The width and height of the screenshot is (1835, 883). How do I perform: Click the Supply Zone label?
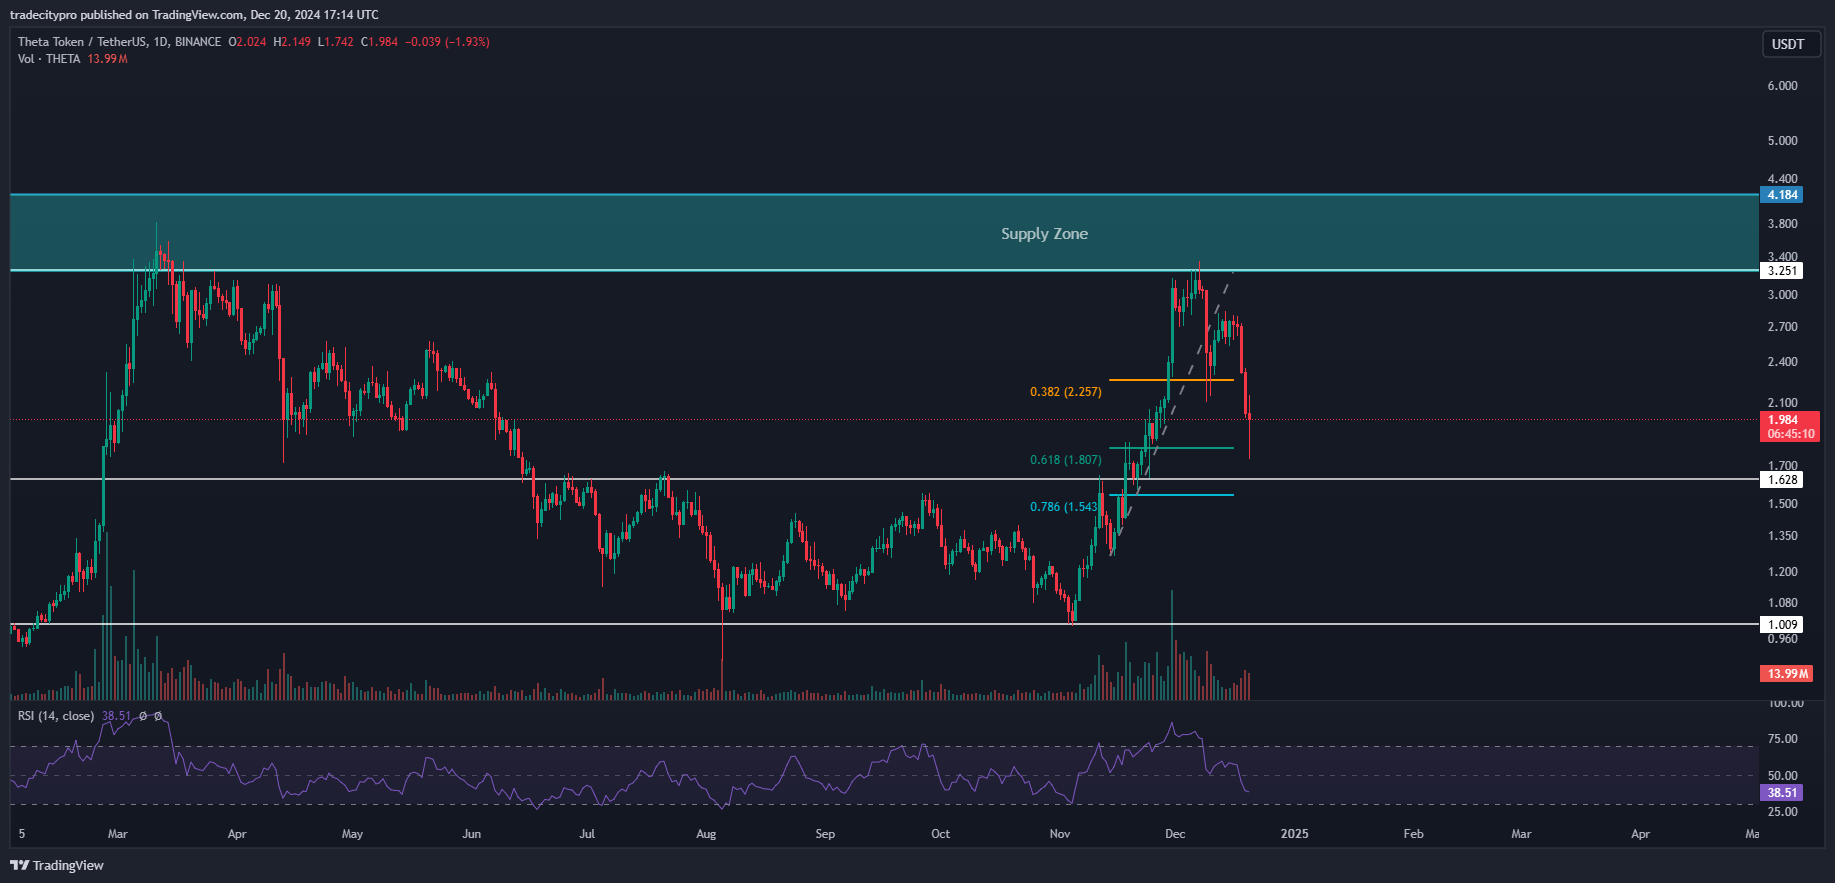pyautogui.click(x=1044, y=234)
